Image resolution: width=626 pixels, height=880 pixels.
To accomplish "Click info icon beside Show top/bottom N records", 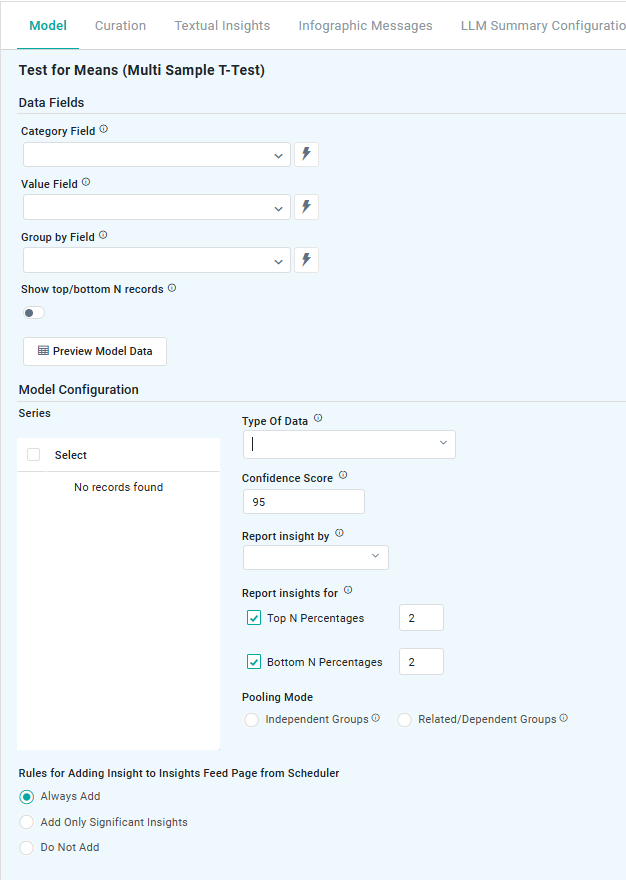I will pos(172,288).
